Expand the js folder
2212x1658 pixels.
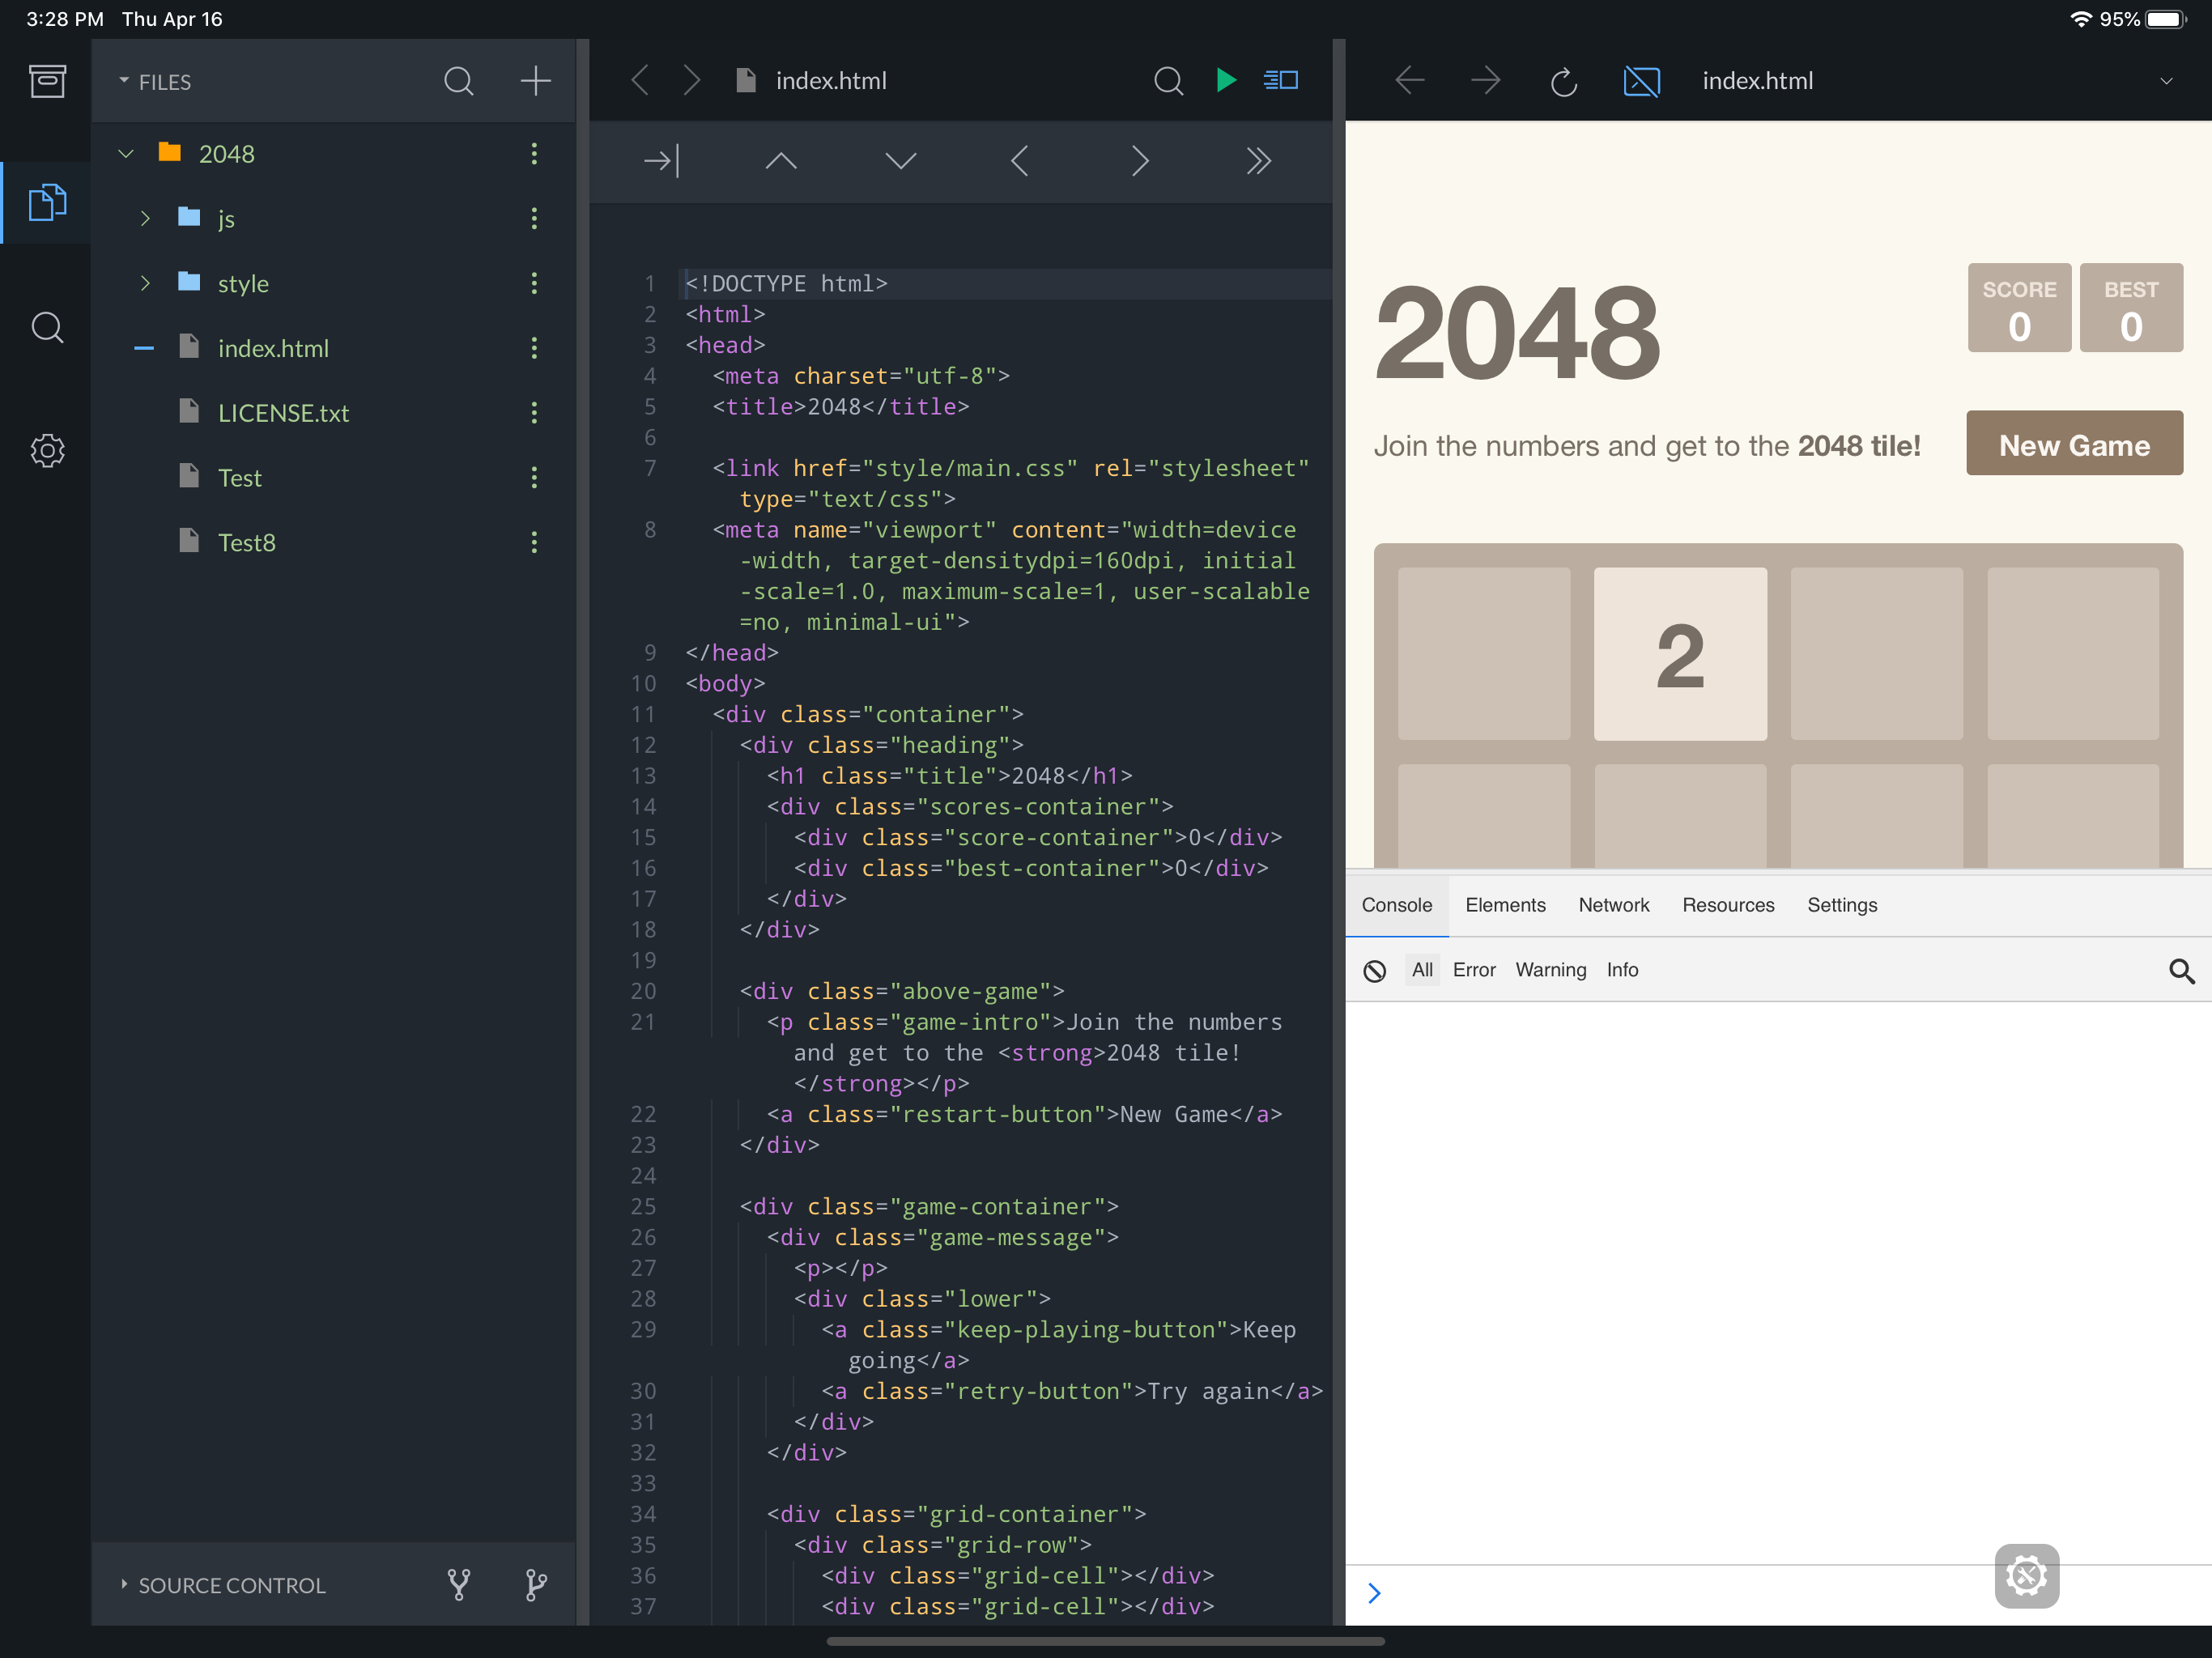point(146,218)
